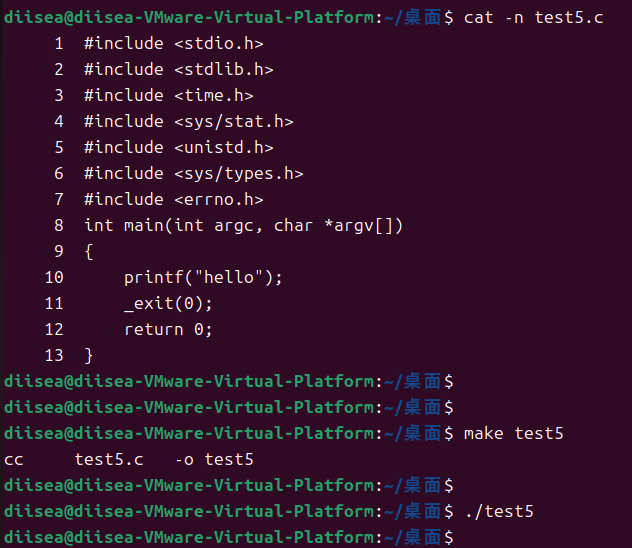Click the 'cc test5.c -o test5' output line
This screenshot has width=632, height=548.
(129, 460)
